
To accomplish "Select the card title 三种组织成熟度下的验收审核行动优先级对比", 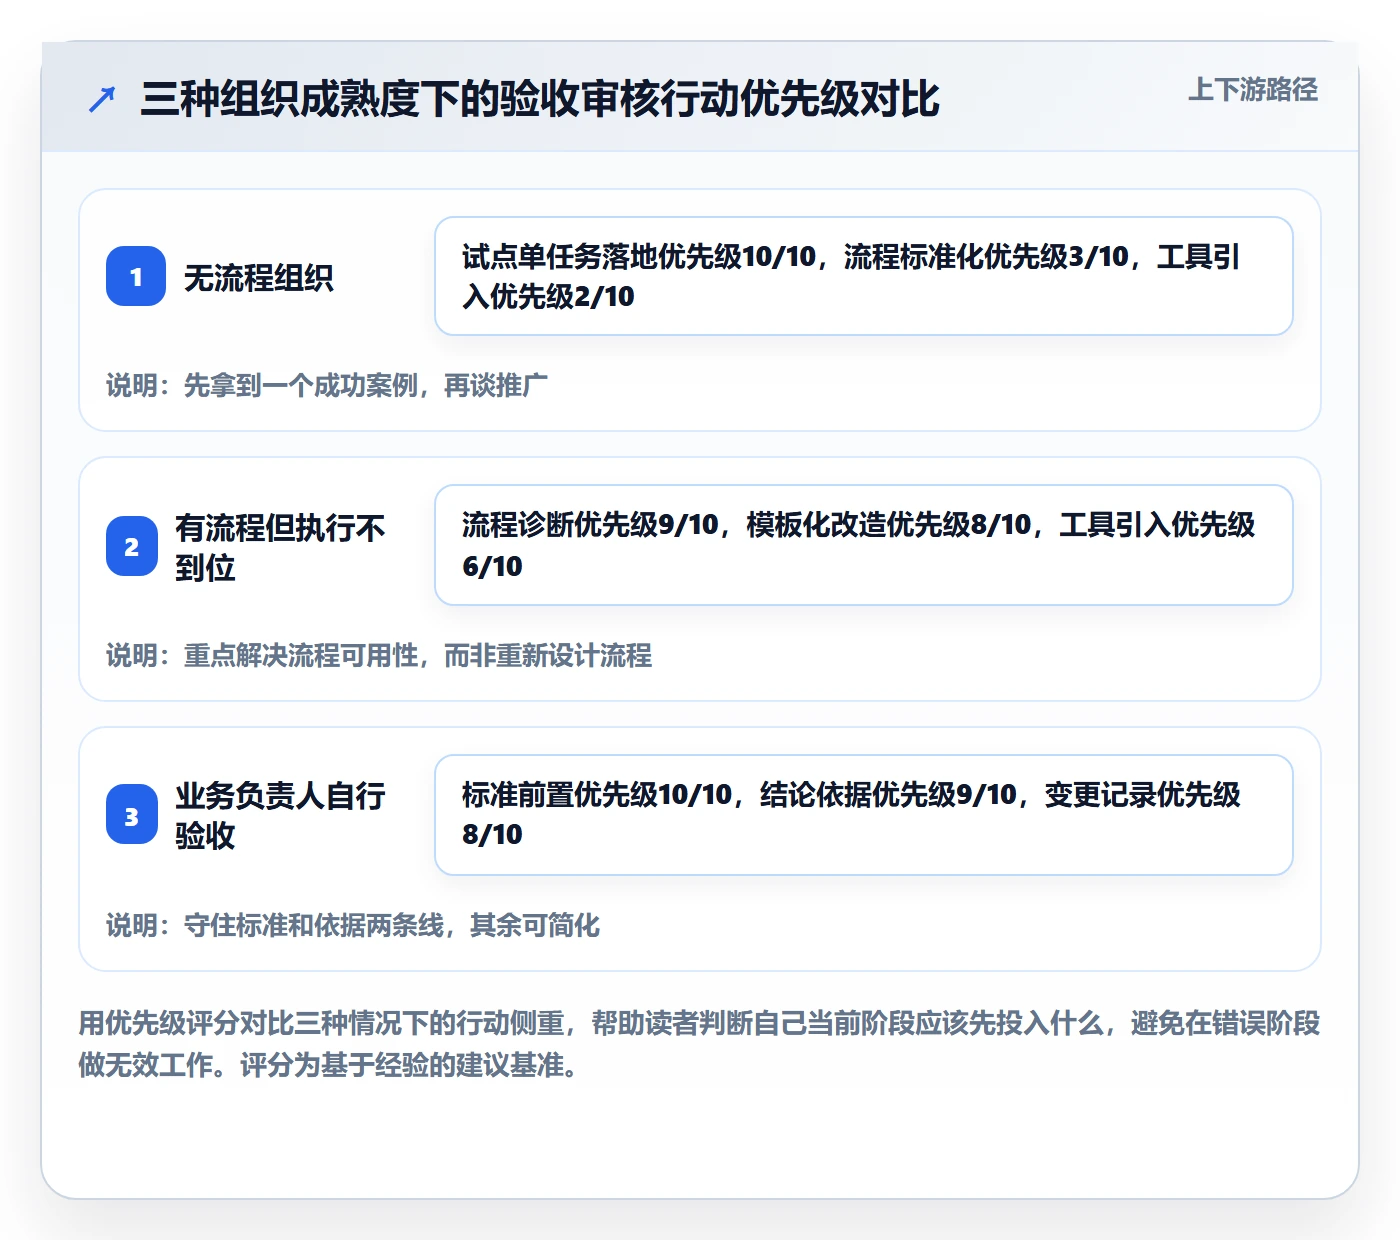I will click(x=540, y=99).
